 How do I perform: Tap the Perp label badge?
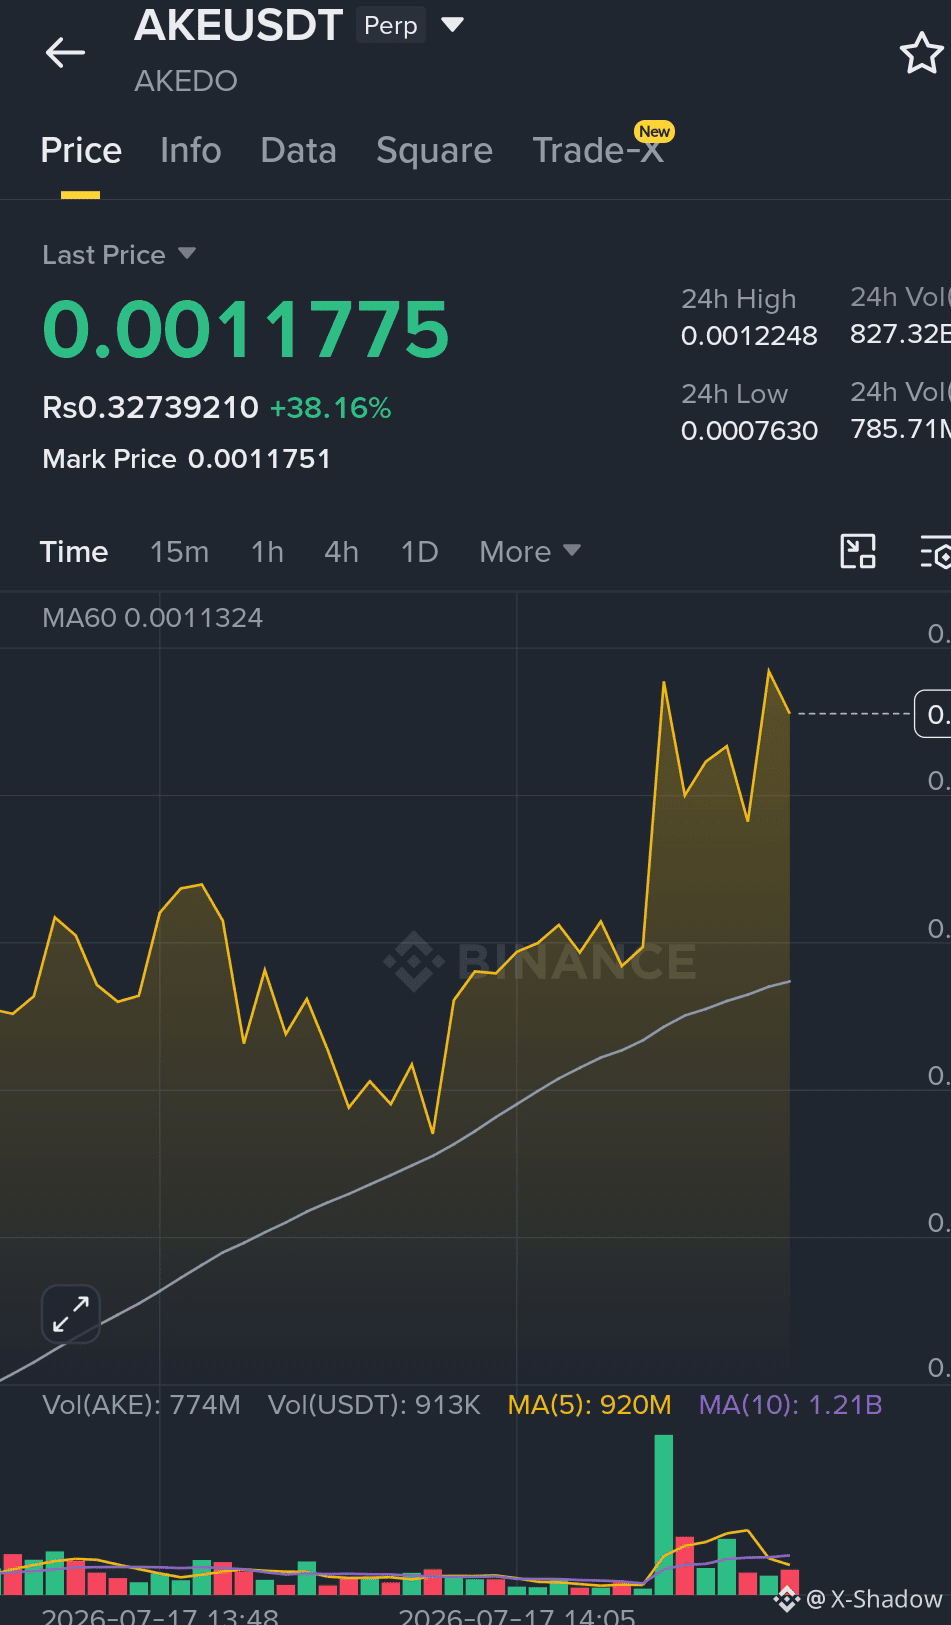click(390, 25)
